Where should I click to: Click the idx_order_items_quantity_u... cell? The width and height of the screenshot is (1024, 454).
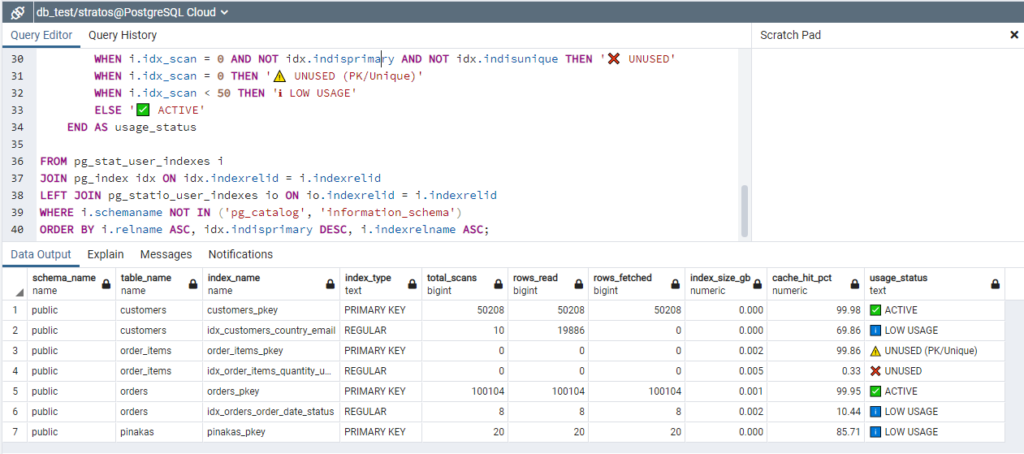click(270, 371)
